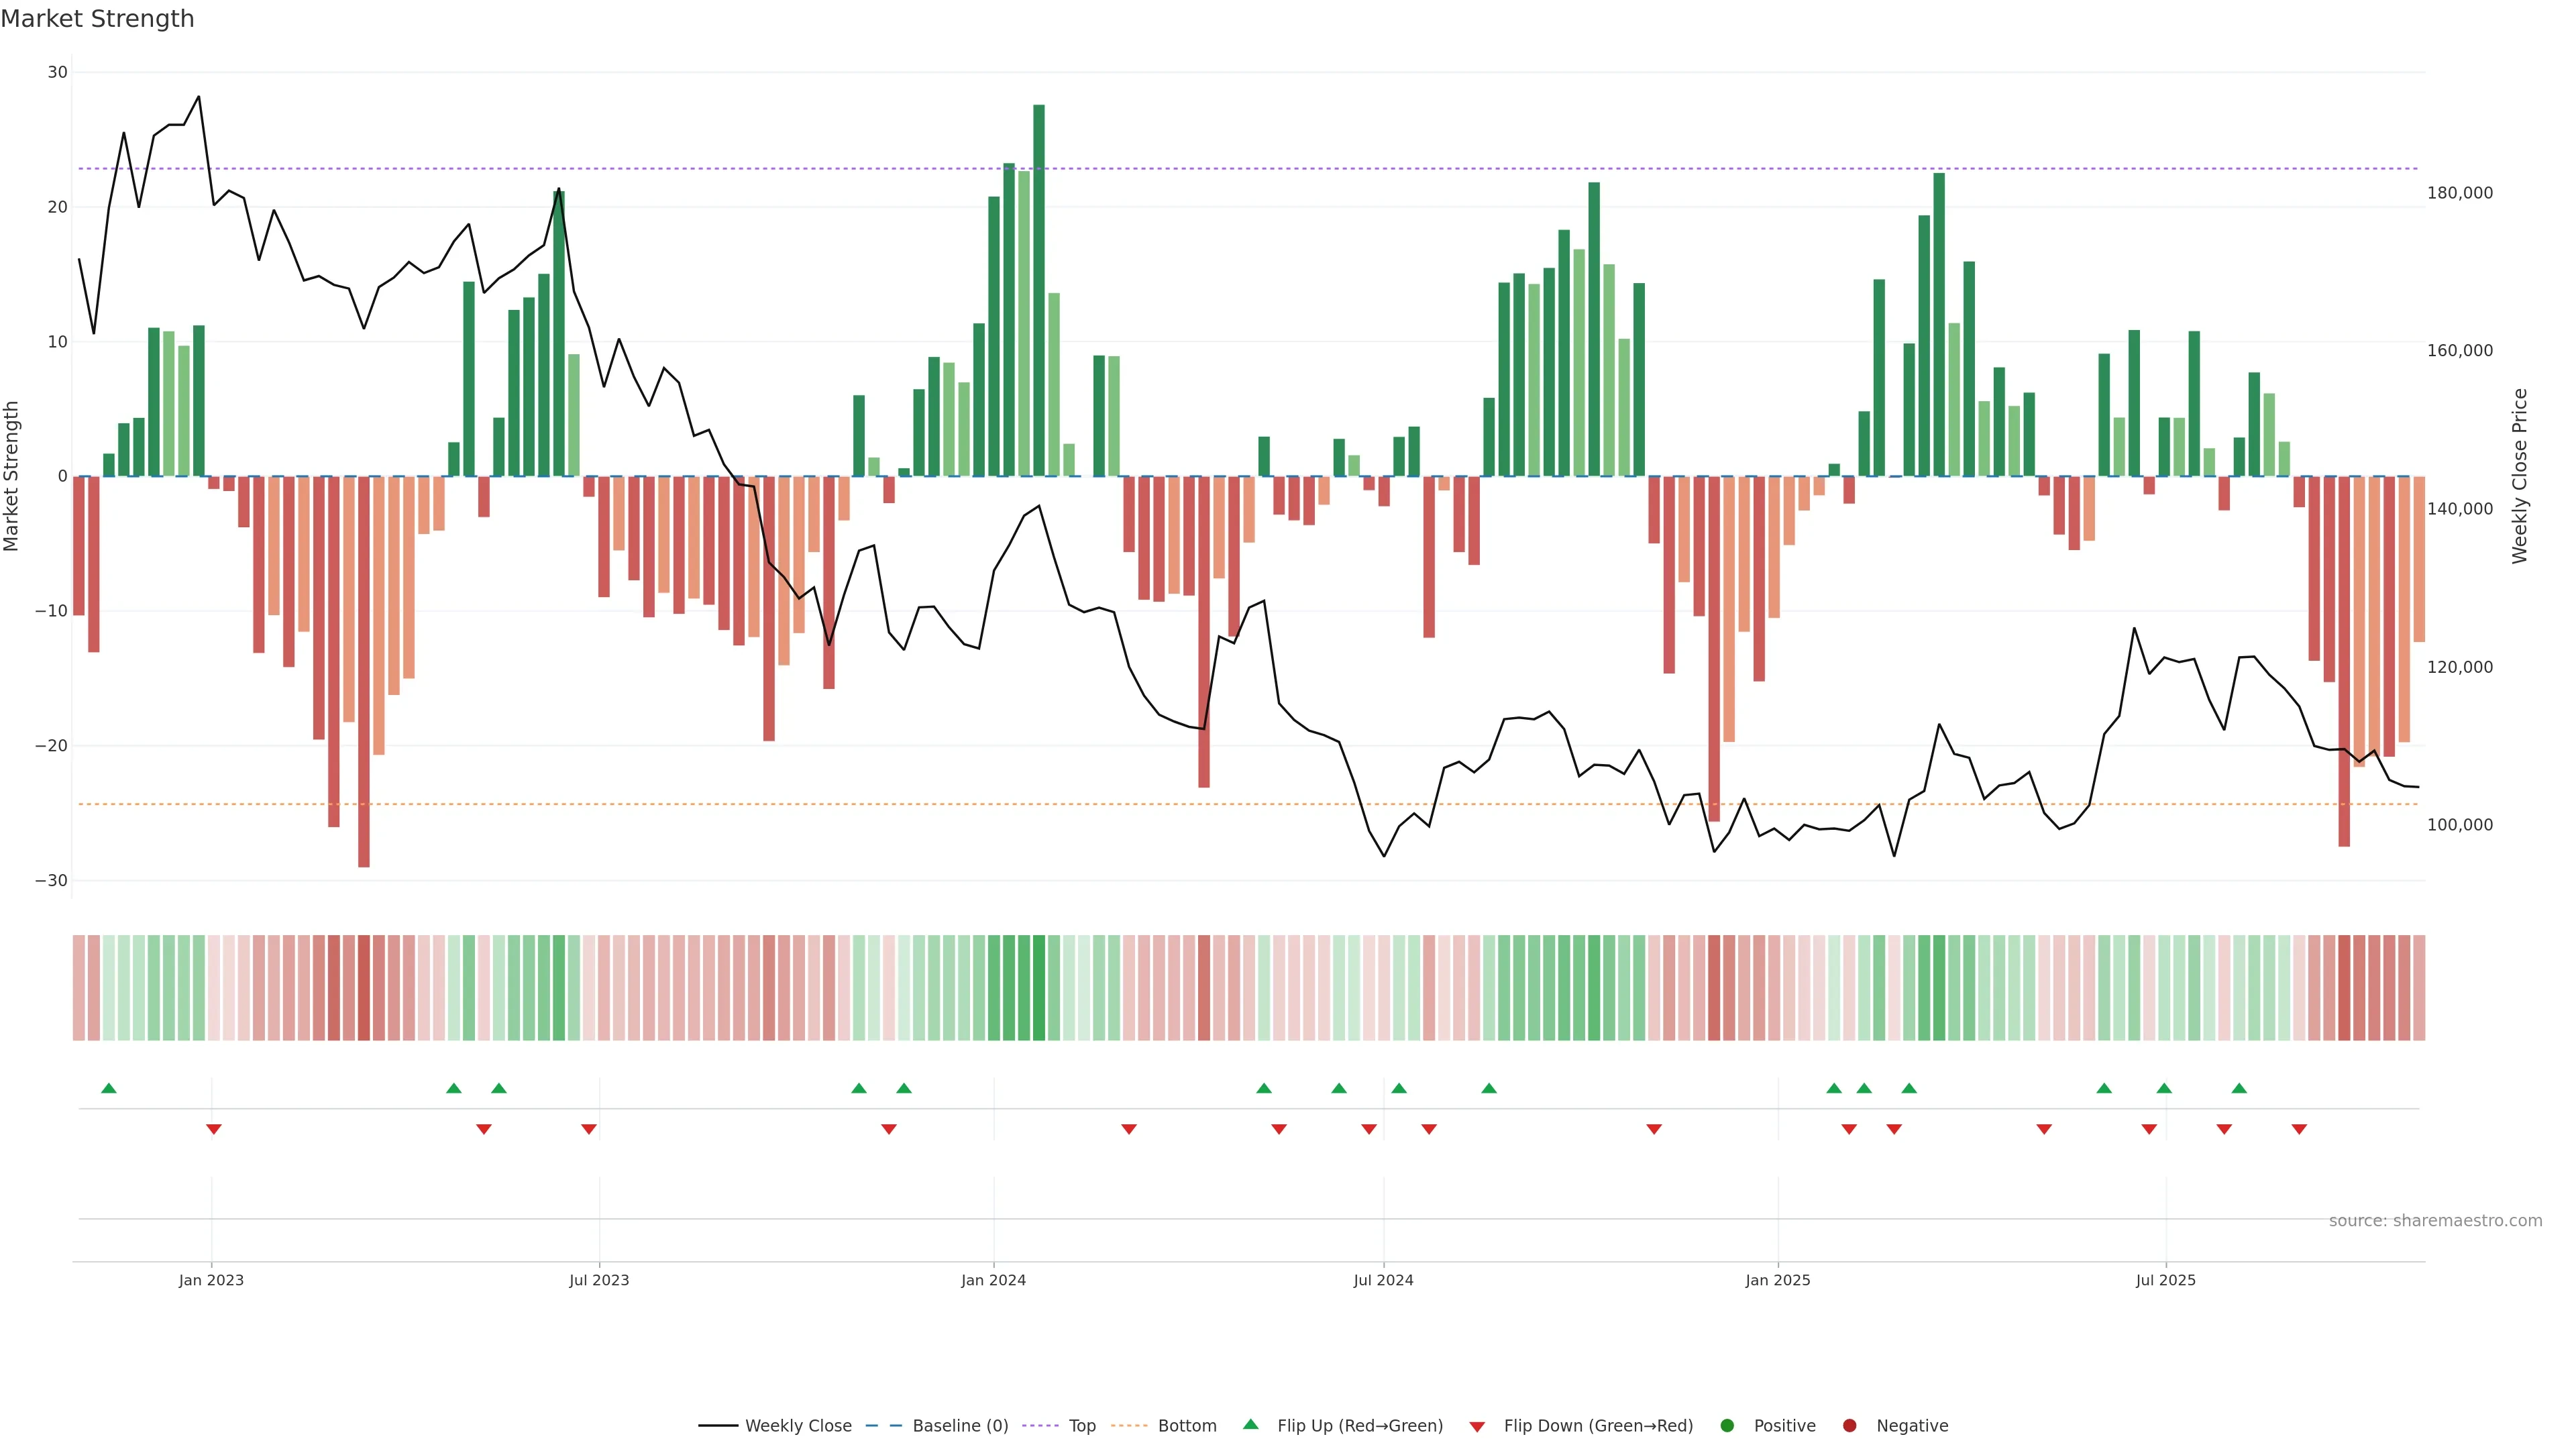Viewport: 2576px width, 1449px height.
Task: Click the Flip Up green triangle legend icon
Action: 1250,1424
